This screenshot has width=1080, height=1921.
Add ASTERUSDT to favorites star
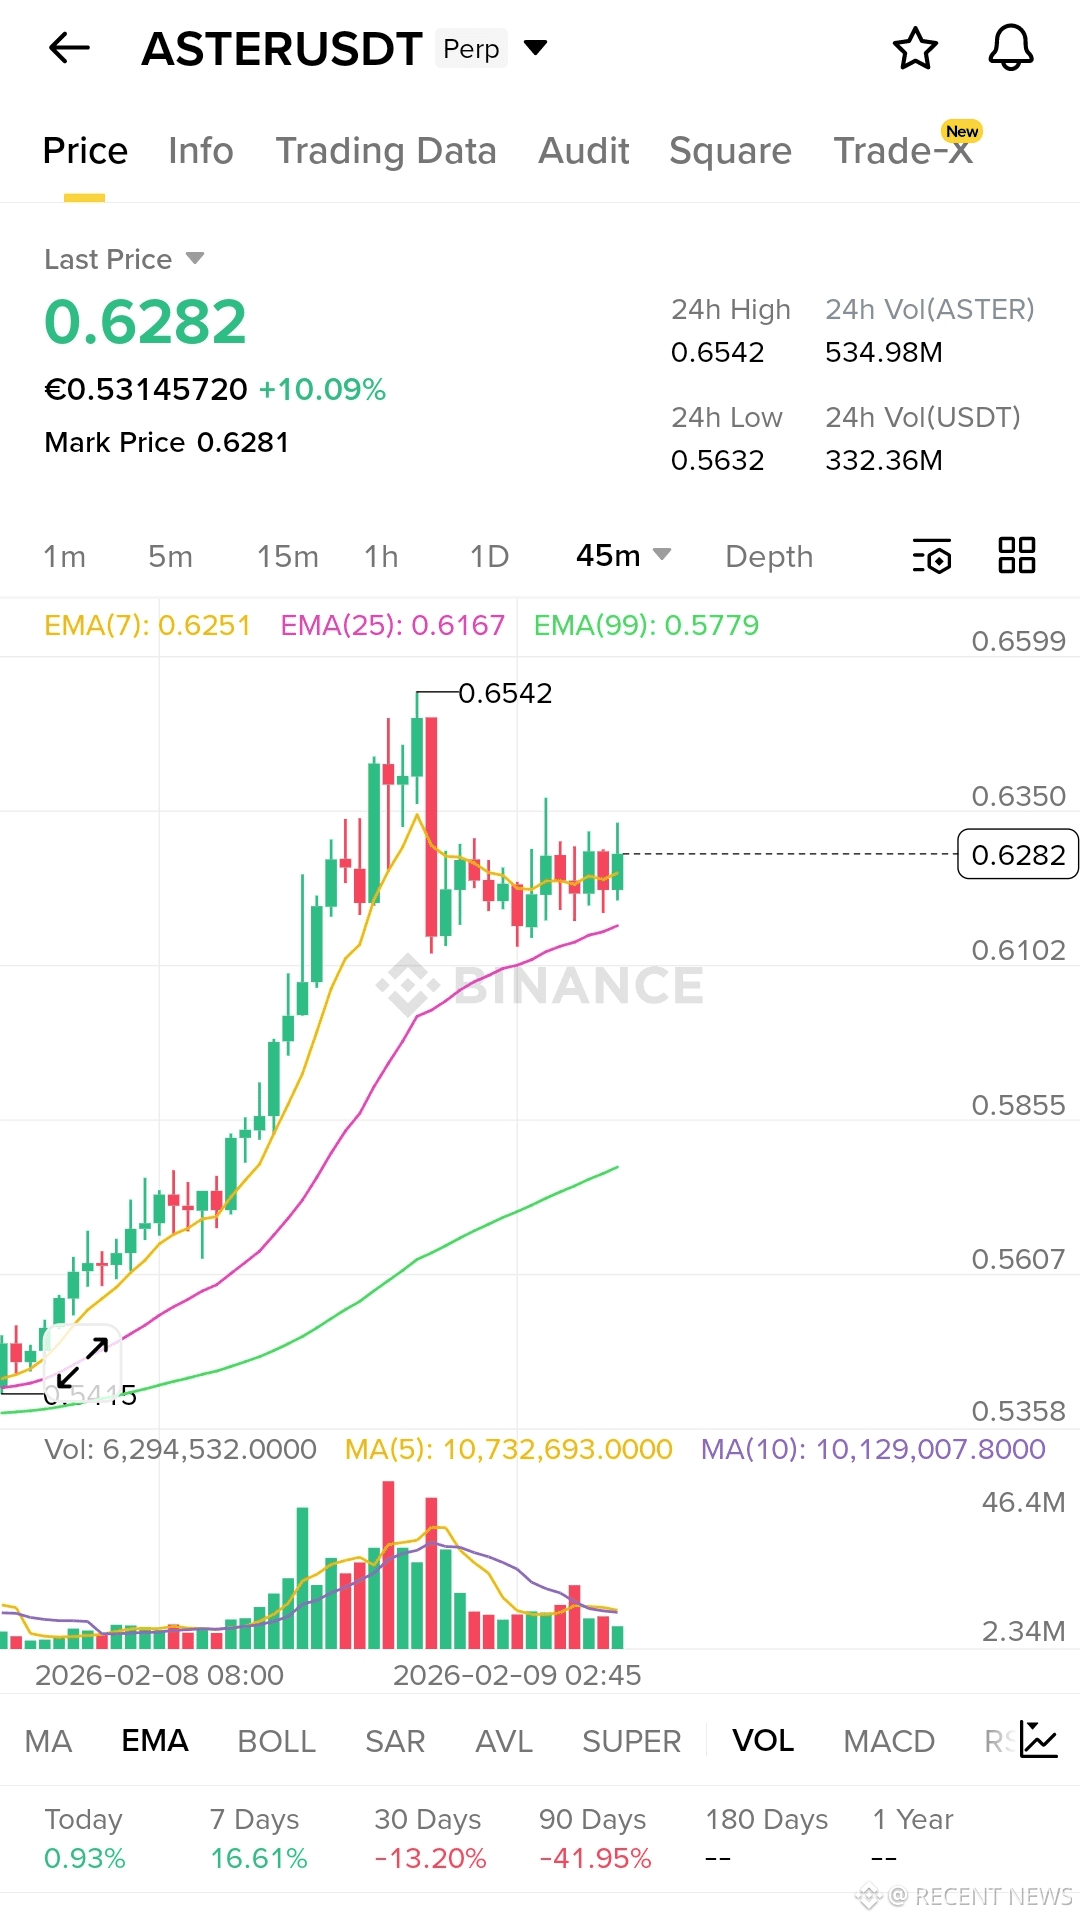pyautogui.click(x=915, y=48)
